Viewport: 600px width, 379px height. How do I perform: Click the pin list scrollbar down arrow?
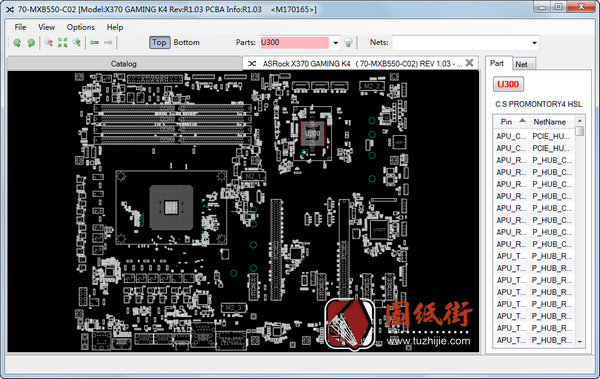tap(580, 341)
